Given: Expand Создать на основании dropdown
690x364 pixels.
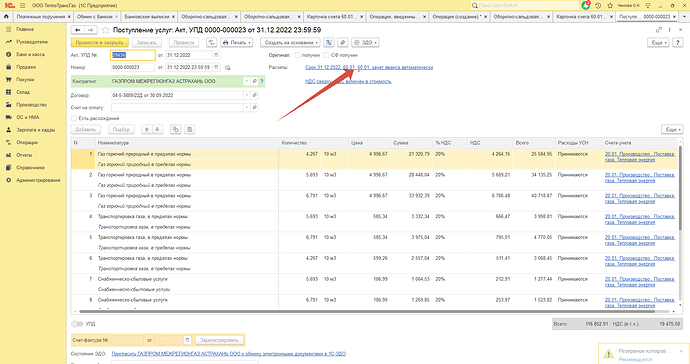Looking at the screenshot, I should [x=290, y=43].
